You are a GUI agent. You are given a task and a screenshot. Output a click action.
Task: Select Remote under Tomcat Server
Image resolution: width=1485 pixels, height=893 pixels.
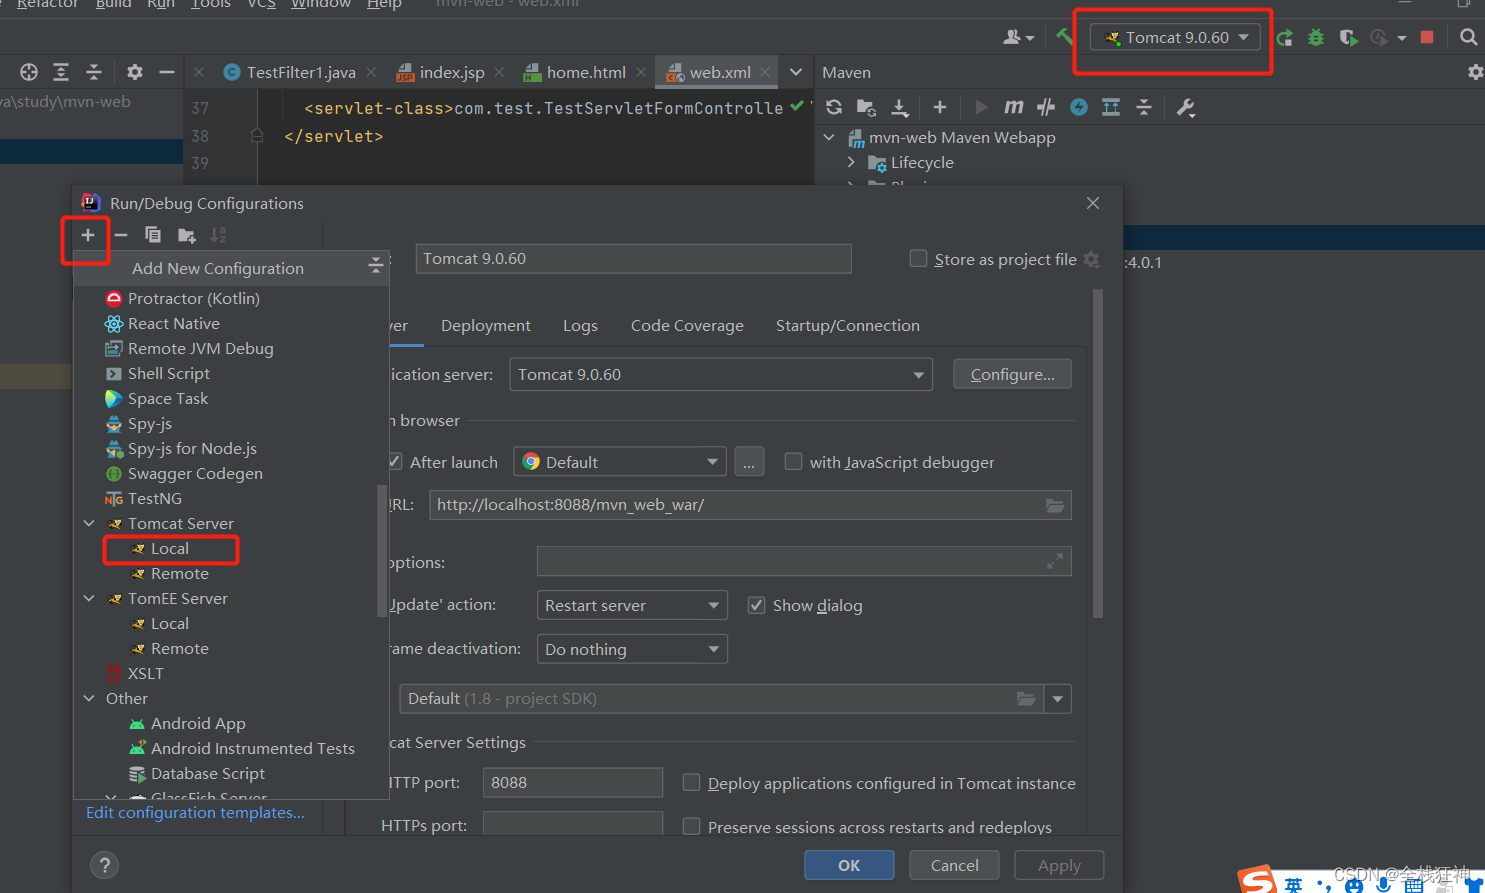click(x=180, y=574)
